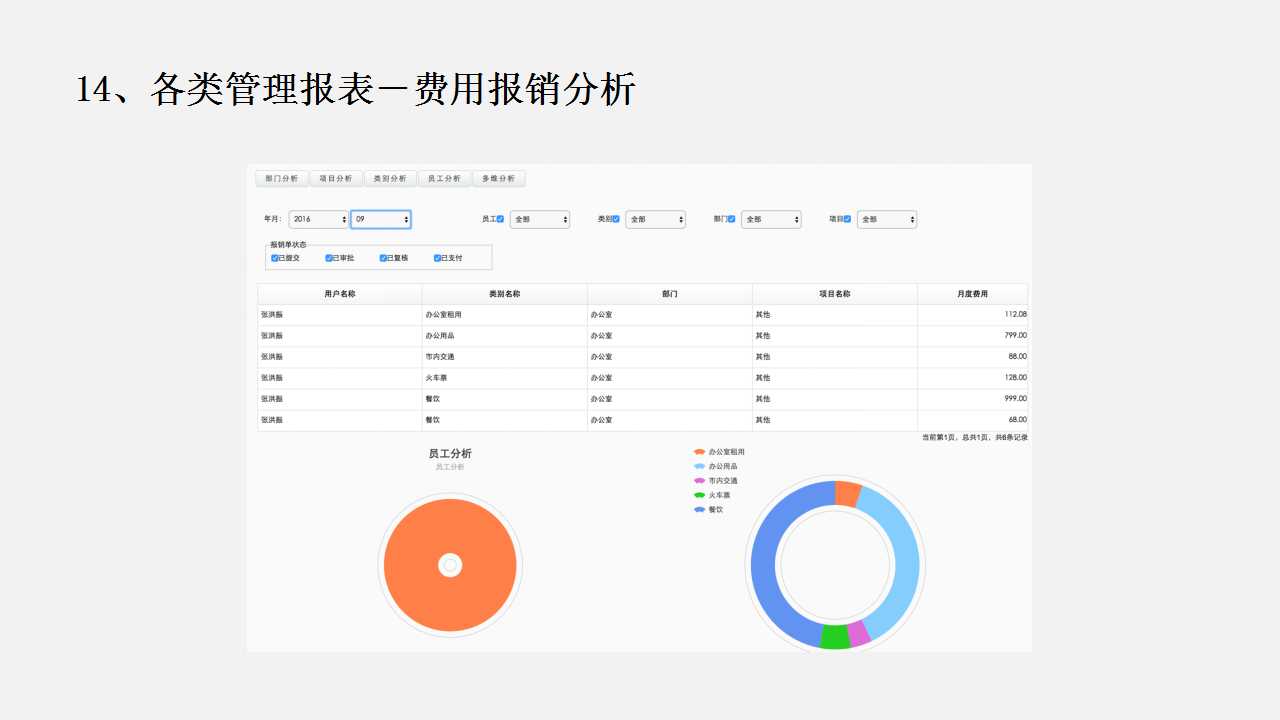This screenshot has height=720, width=1280.
Task: Expand the 项目 filter dropdown
Action: (x=887, y=219)
